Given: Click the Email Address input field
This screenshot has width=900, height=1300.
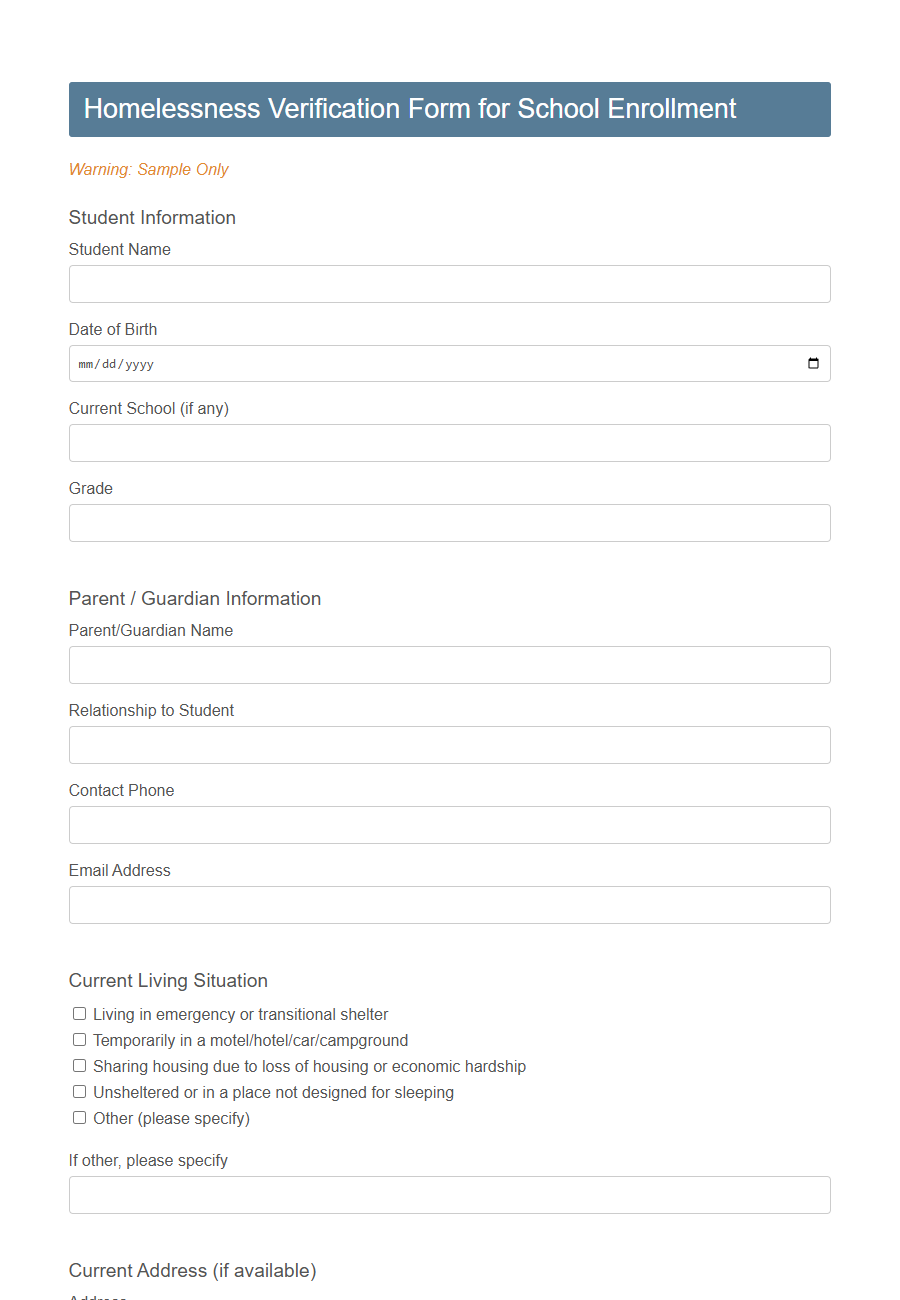Looking at the screenshot, I should point(449,905).
